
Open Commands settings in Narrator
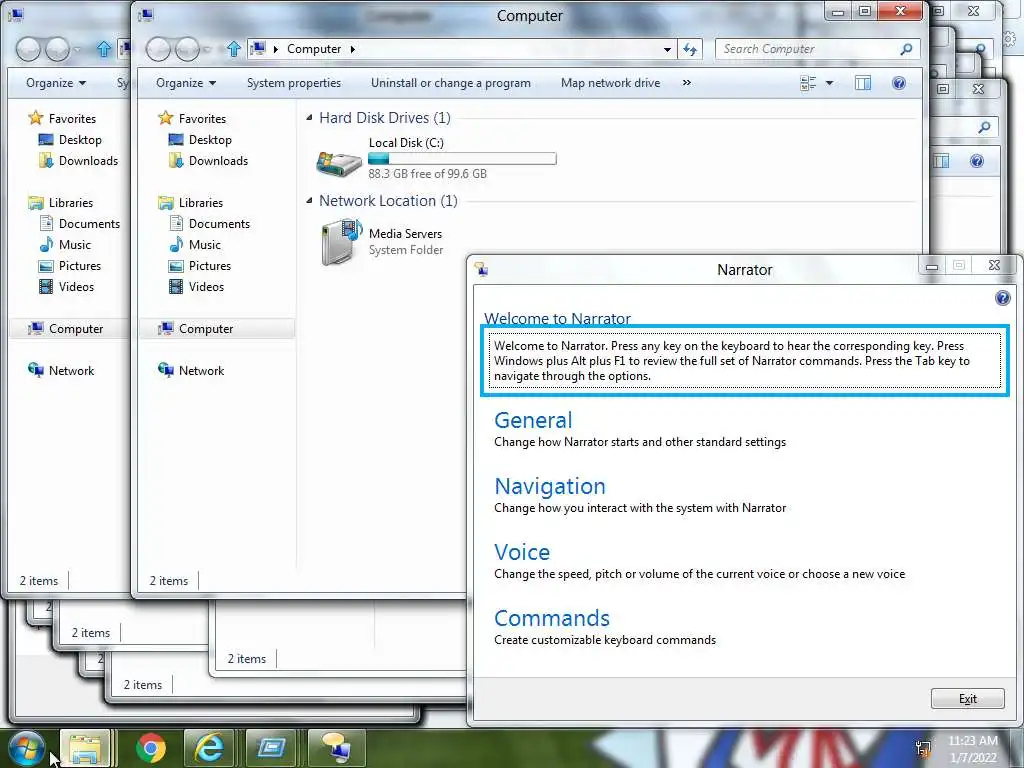tap(552, 618)
